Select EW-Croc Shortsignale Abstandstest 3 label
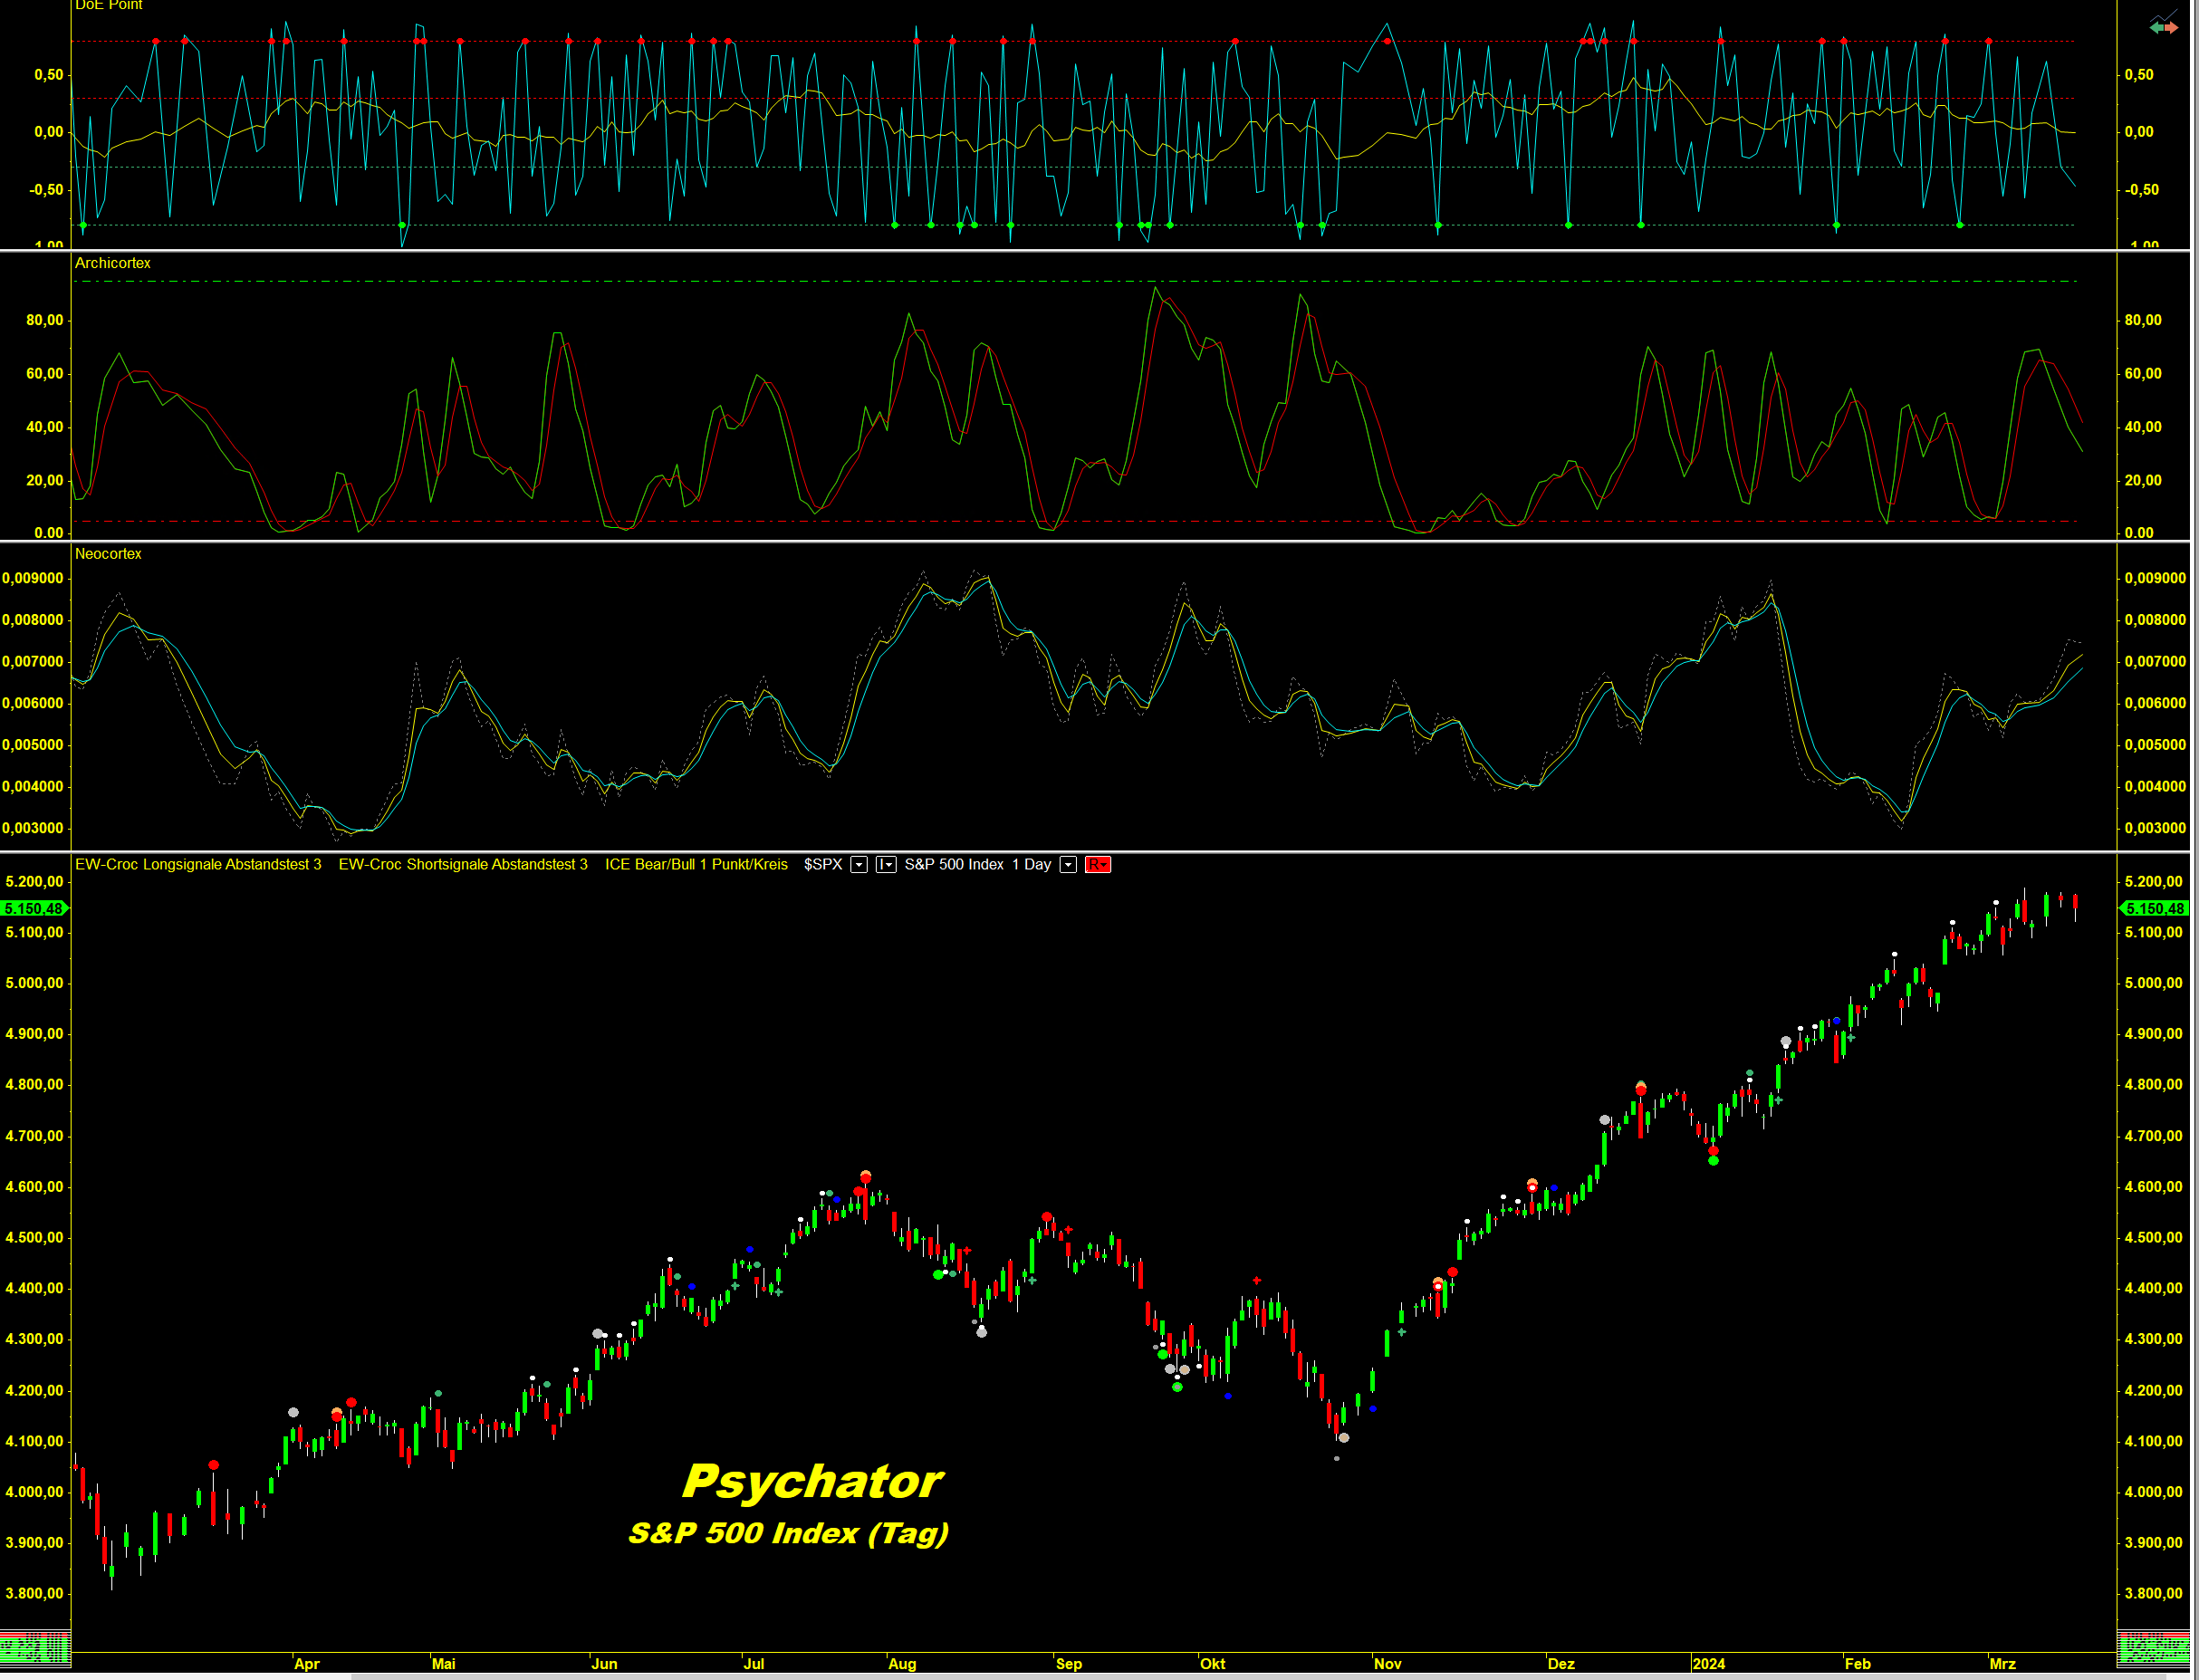 tap(463, 865)
